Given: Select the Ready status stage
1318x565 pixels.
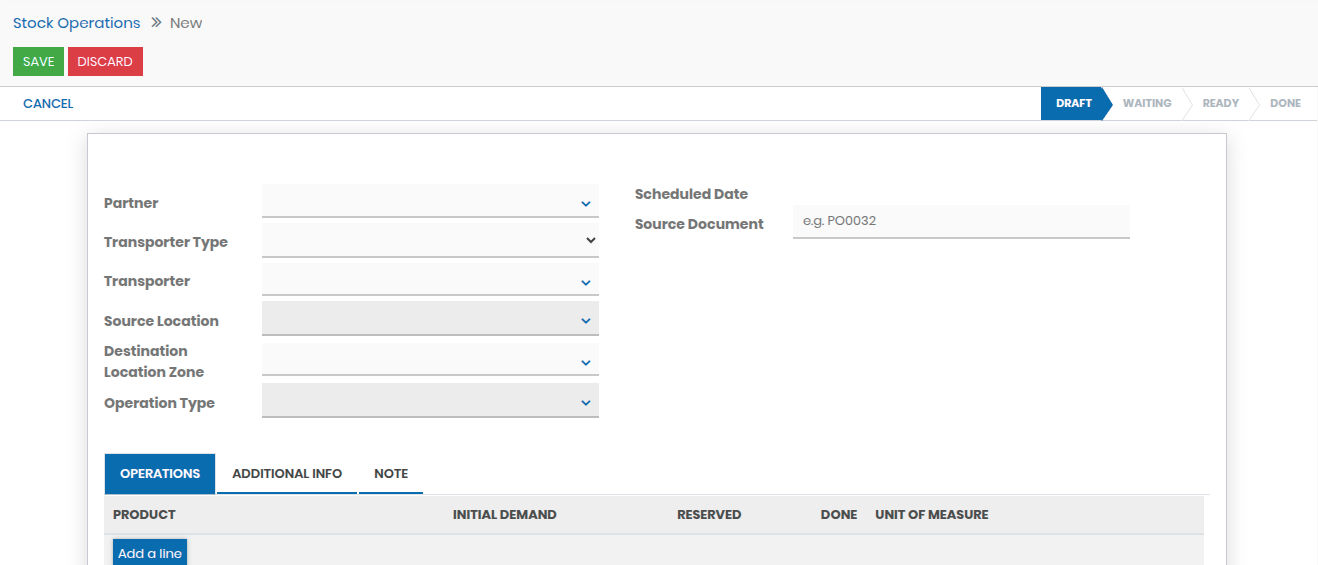Looking at the screenshot, I should click(x=1220, y=104).
